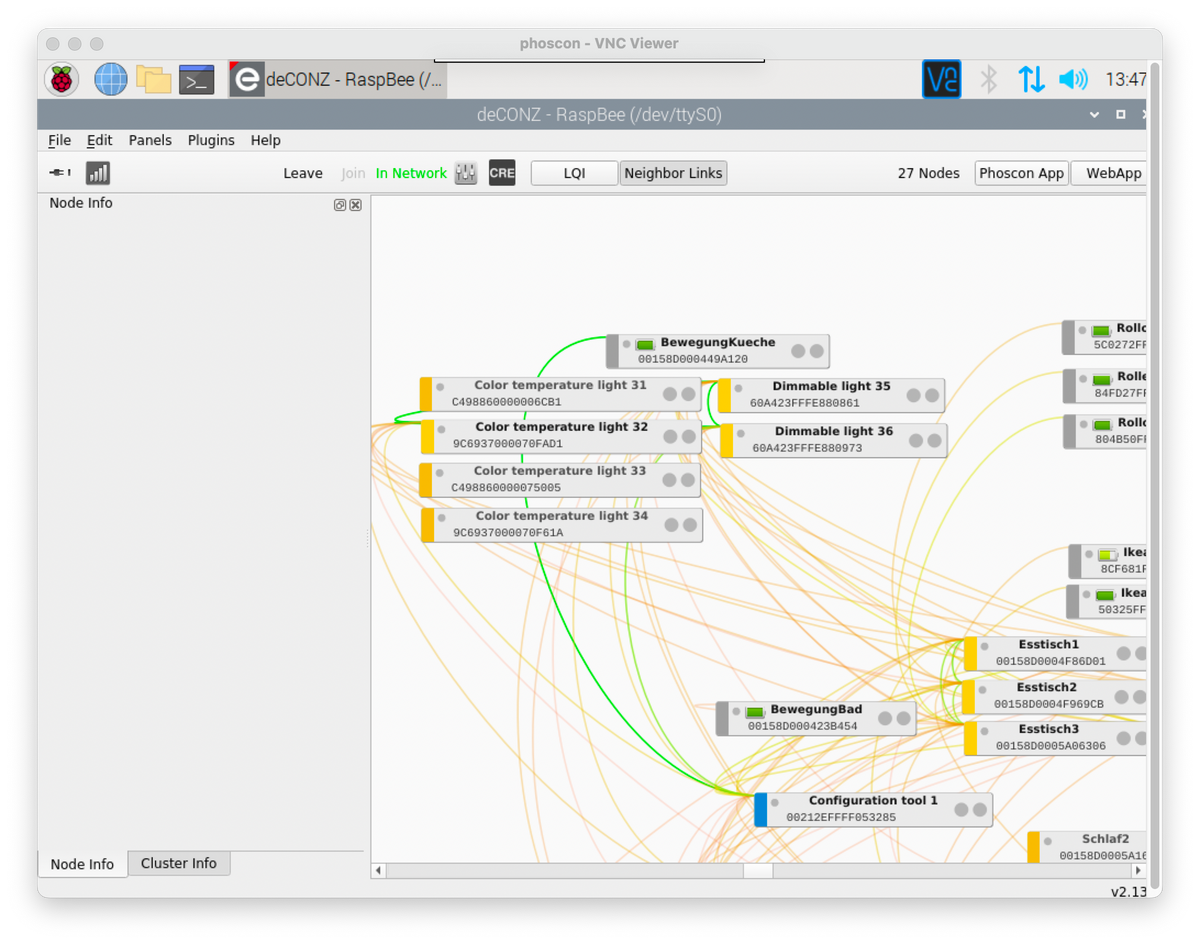The image size is (1200, 944).
Task: Open the file manager folder icon
Action: point(154,79)
